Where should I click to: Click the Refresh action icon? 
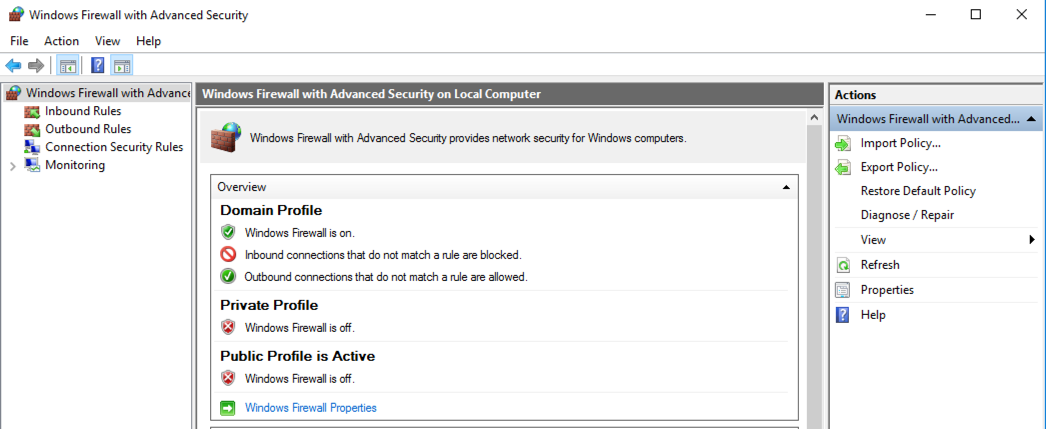click(x=843, y=265)
